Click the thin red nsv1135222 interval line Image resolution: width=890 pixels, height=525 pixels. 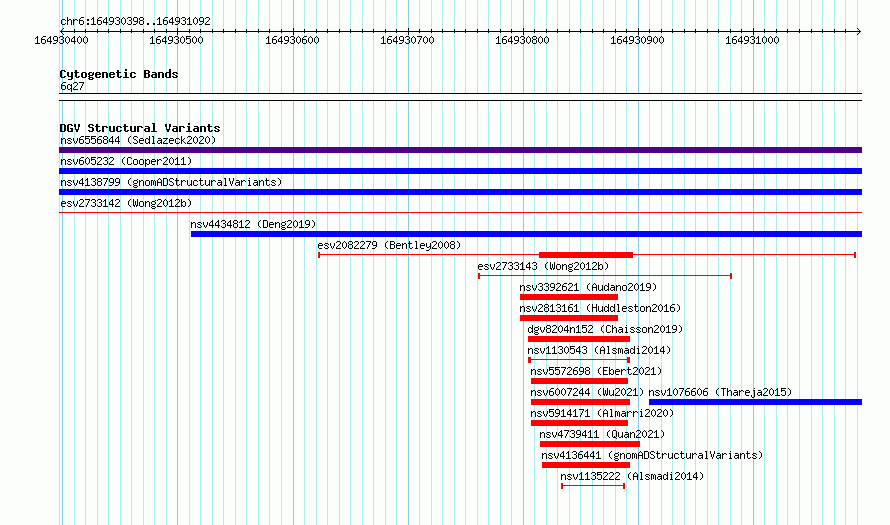click(x=593, y=486)
